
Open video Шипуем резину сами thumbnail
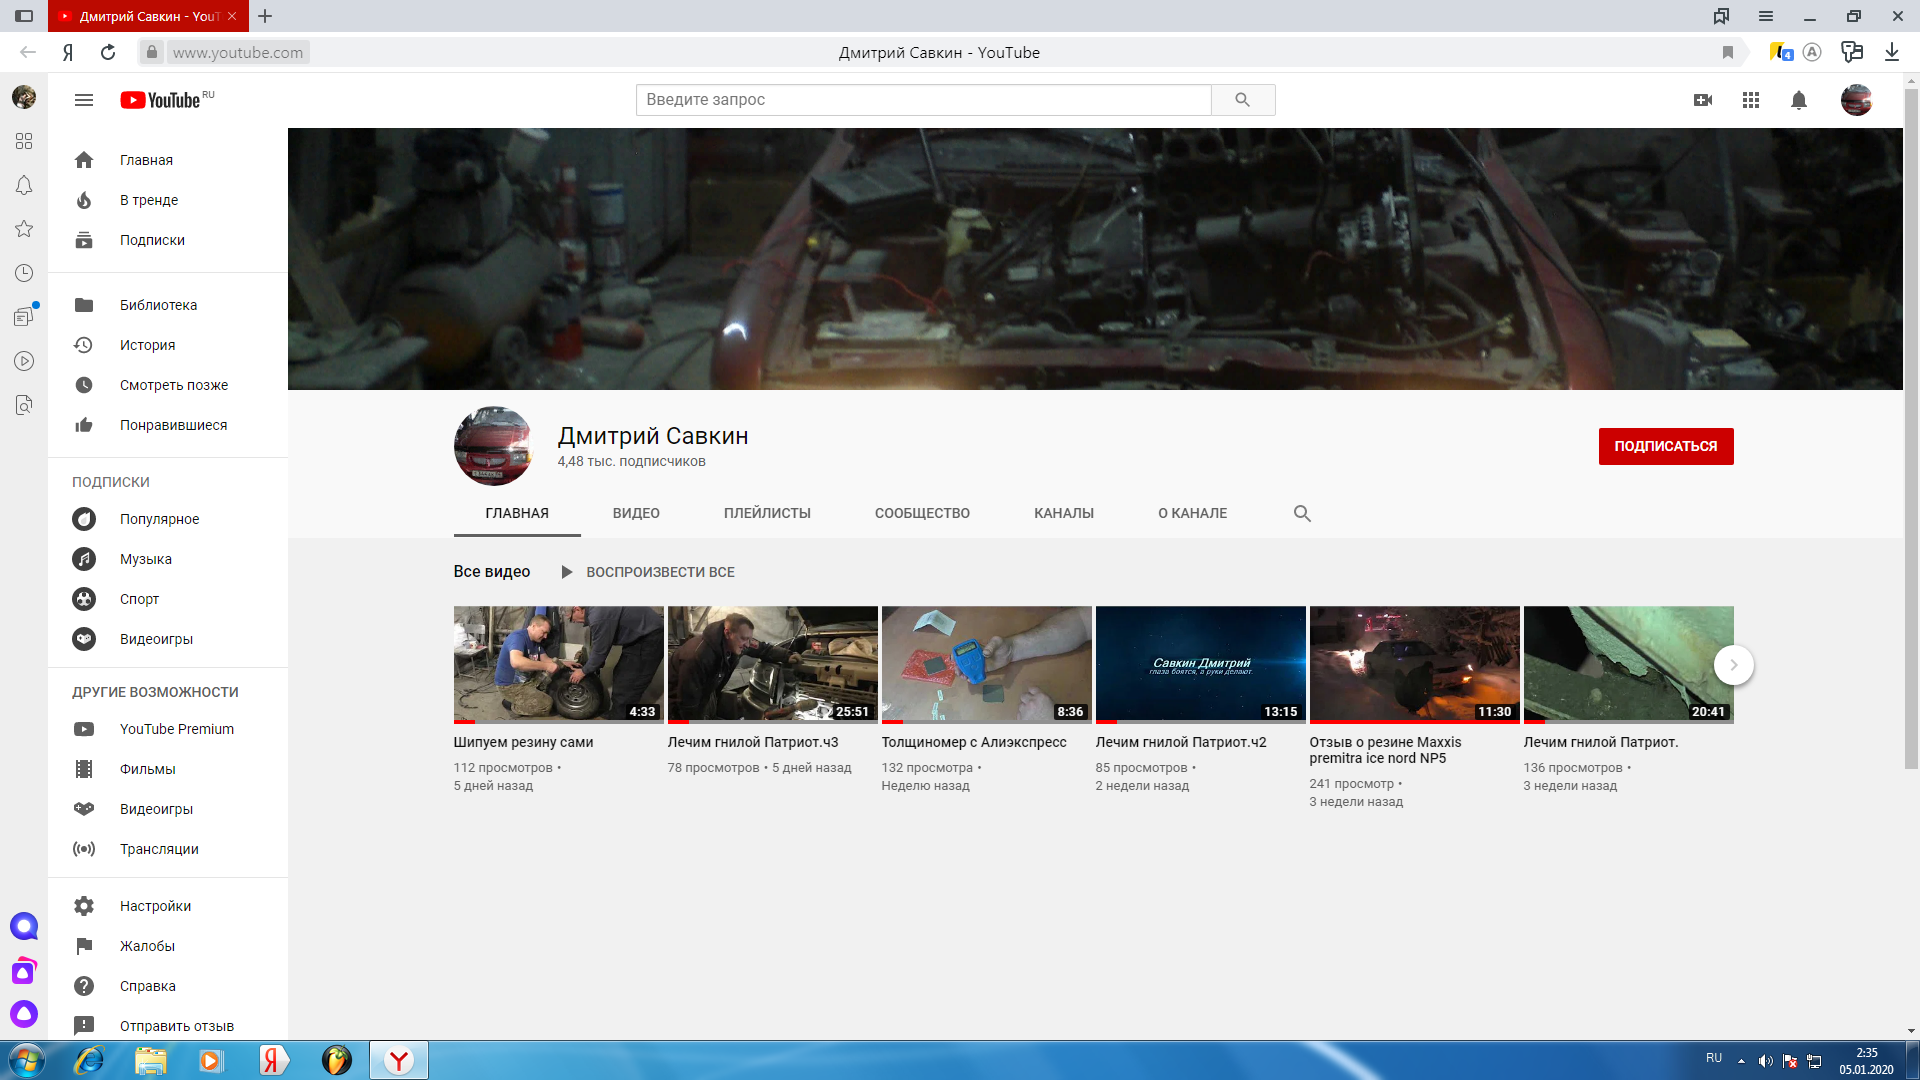click(559, 665)
